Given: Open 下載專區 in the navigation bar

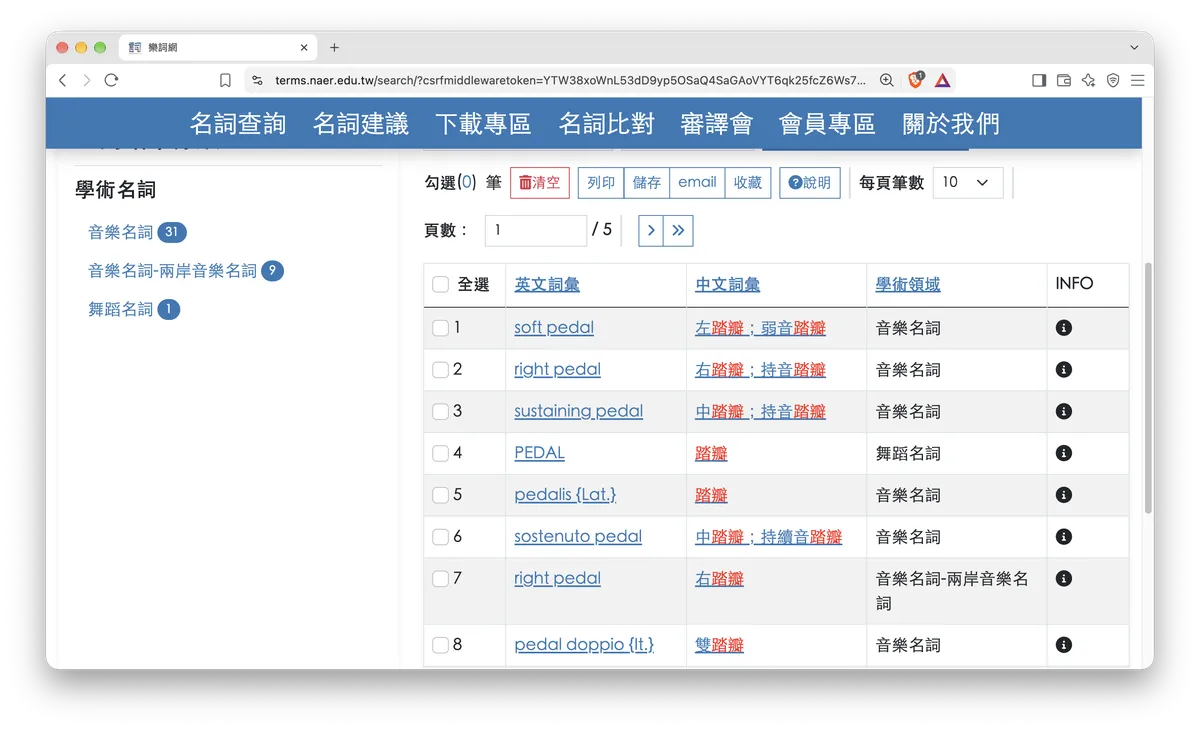Looking at the screenshot, I should (x=483, y=124).
